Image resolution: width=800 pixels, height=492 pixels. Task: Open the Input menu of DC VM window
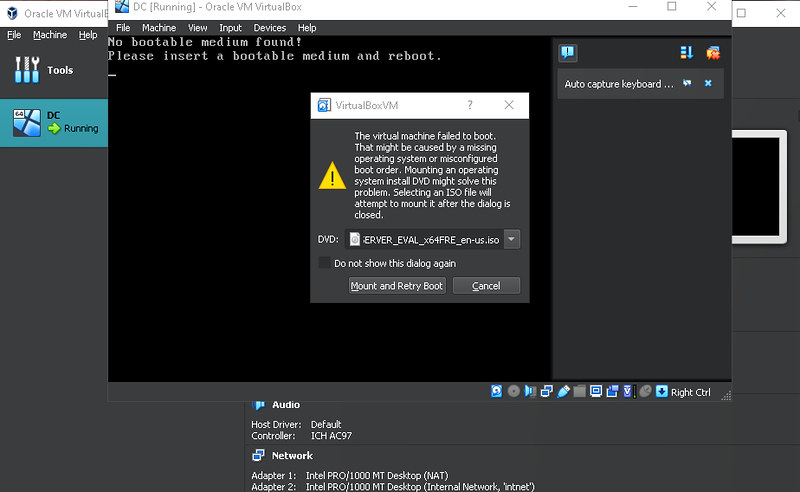[231, 28]
